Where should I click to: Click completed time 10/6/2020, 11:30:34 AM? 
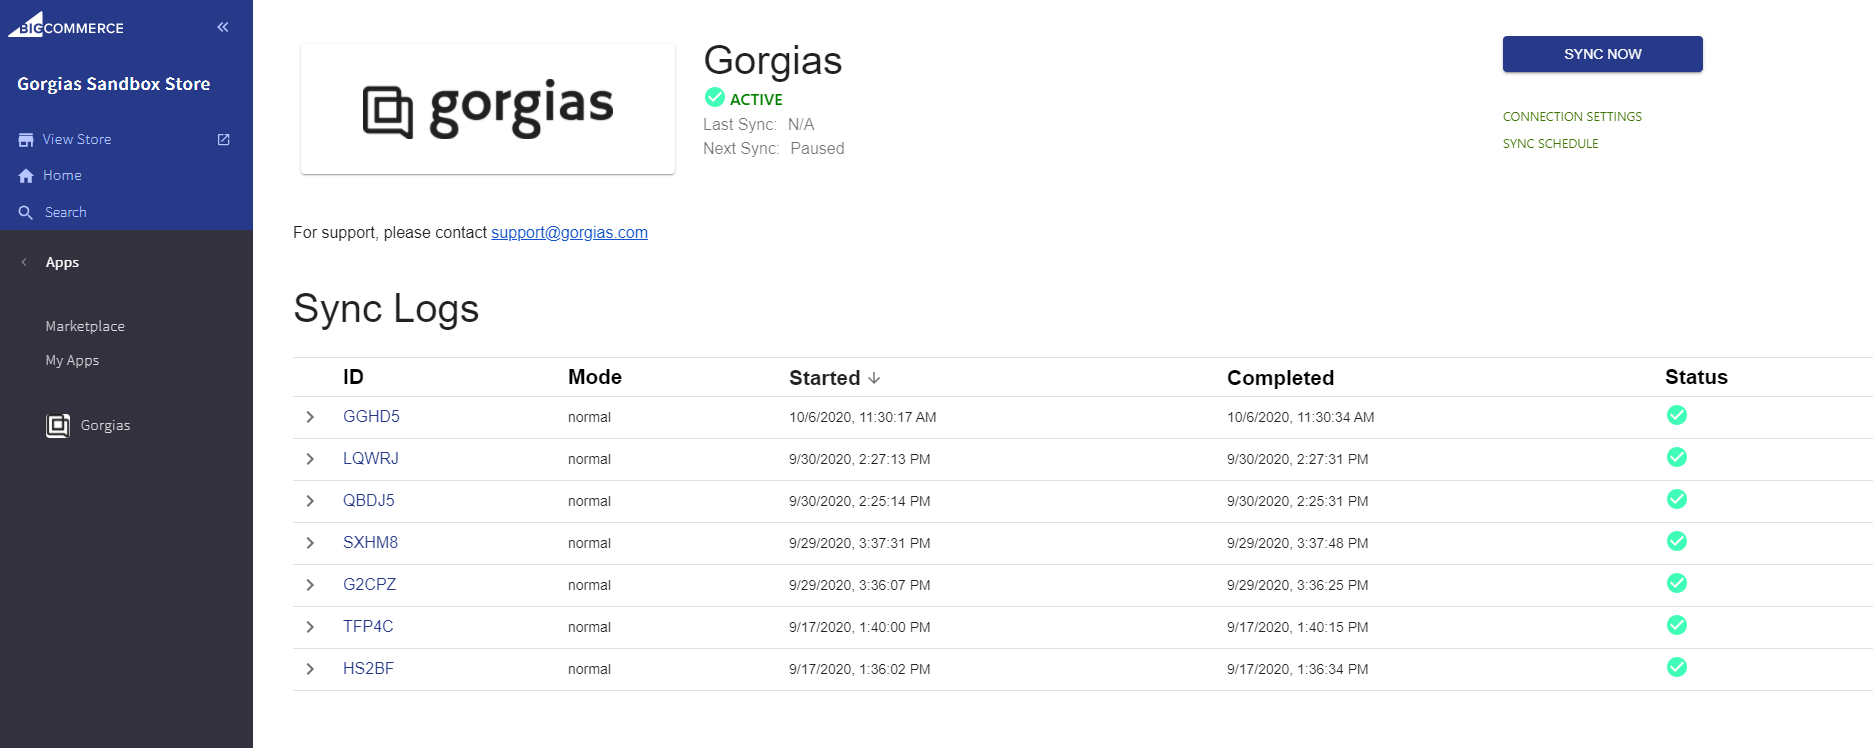[x=1300, y=417]
